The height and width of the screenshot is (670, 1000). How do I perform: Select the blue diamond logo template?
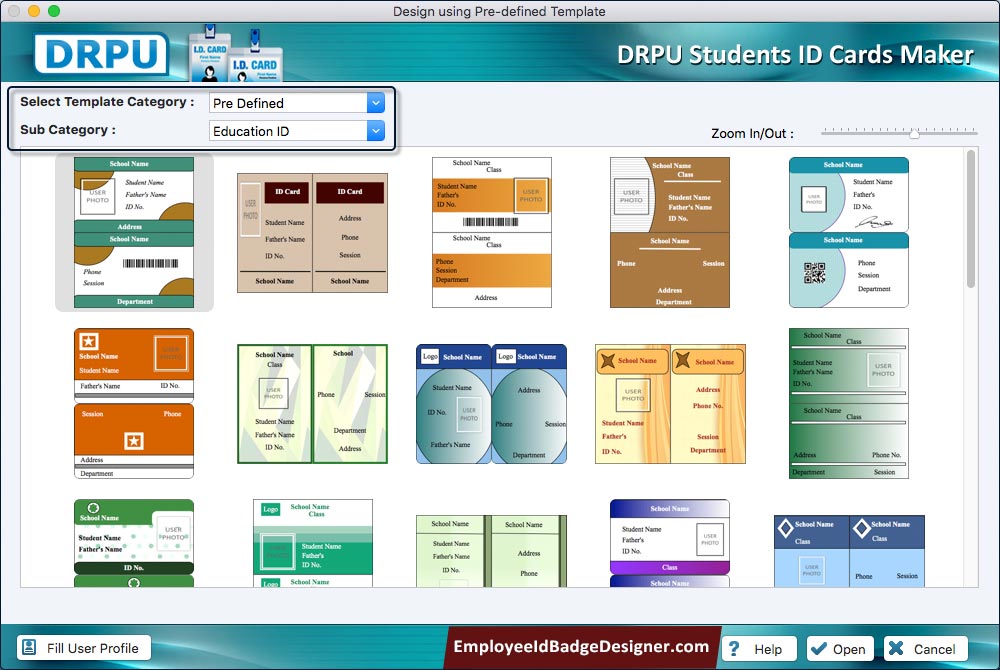point(849,551)
